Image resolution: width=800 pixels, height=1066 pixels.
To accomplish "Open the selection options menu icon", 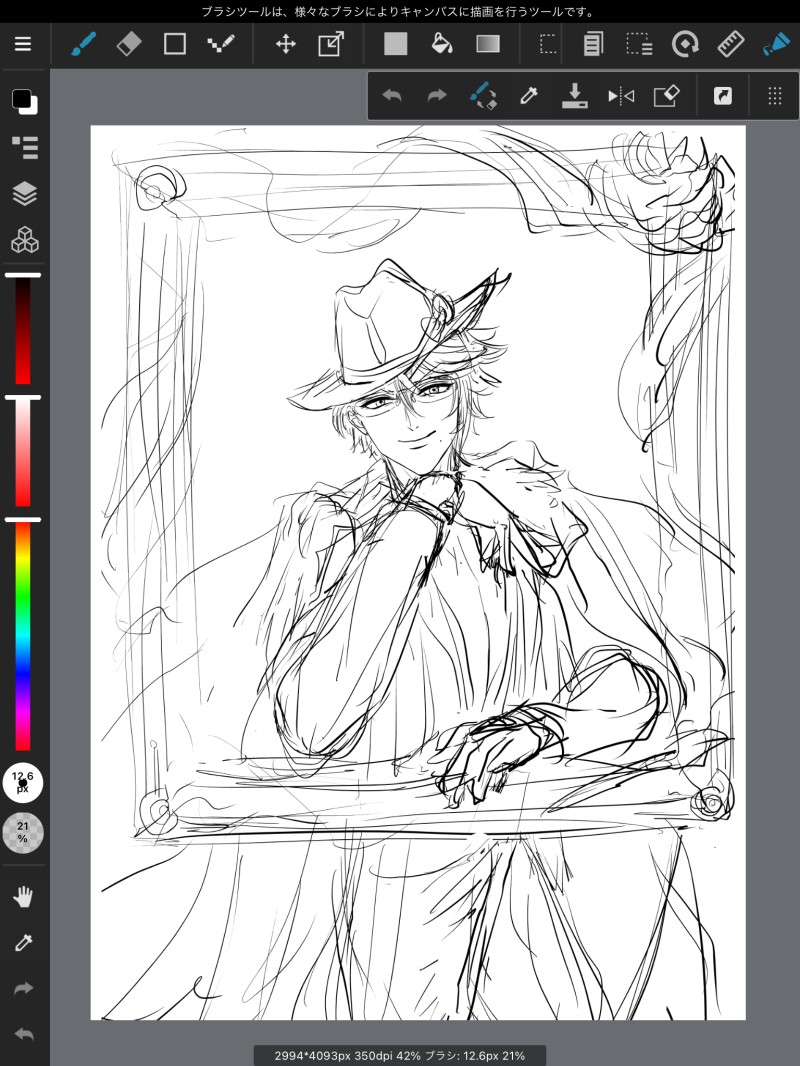I will pos(639,44).
